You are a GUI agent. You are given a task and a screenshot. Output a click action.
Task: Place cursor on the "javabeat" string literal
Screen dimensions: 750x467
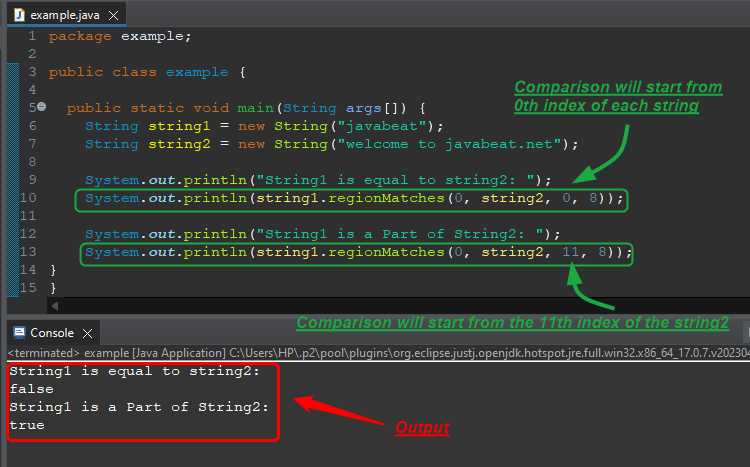(x=381, y=126)
